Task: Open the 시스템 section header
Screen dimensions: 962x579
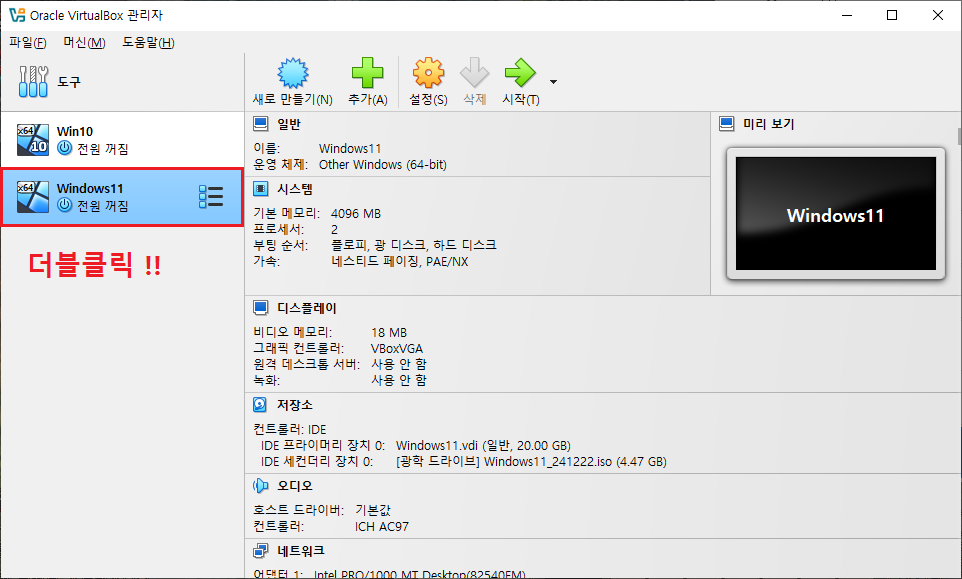Action: point(294,189)
